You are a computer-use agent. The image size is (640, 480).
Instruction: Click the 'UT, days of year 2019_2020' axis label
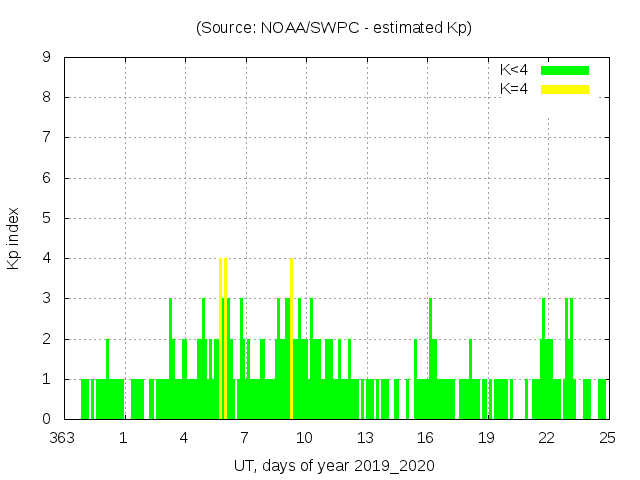pos(334,466)
